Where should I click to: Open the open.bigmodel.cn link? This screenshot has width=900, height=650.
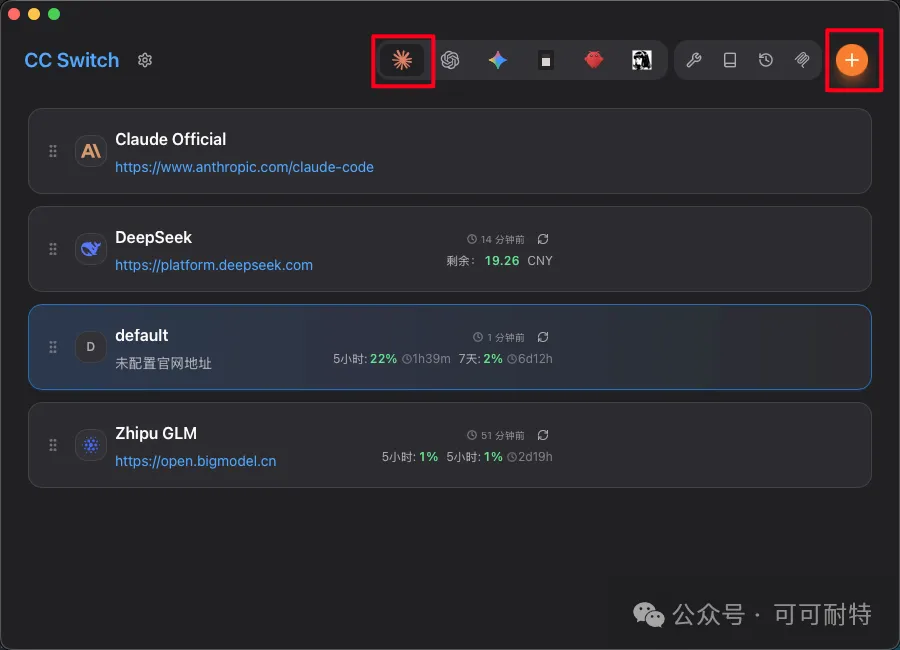196,461
